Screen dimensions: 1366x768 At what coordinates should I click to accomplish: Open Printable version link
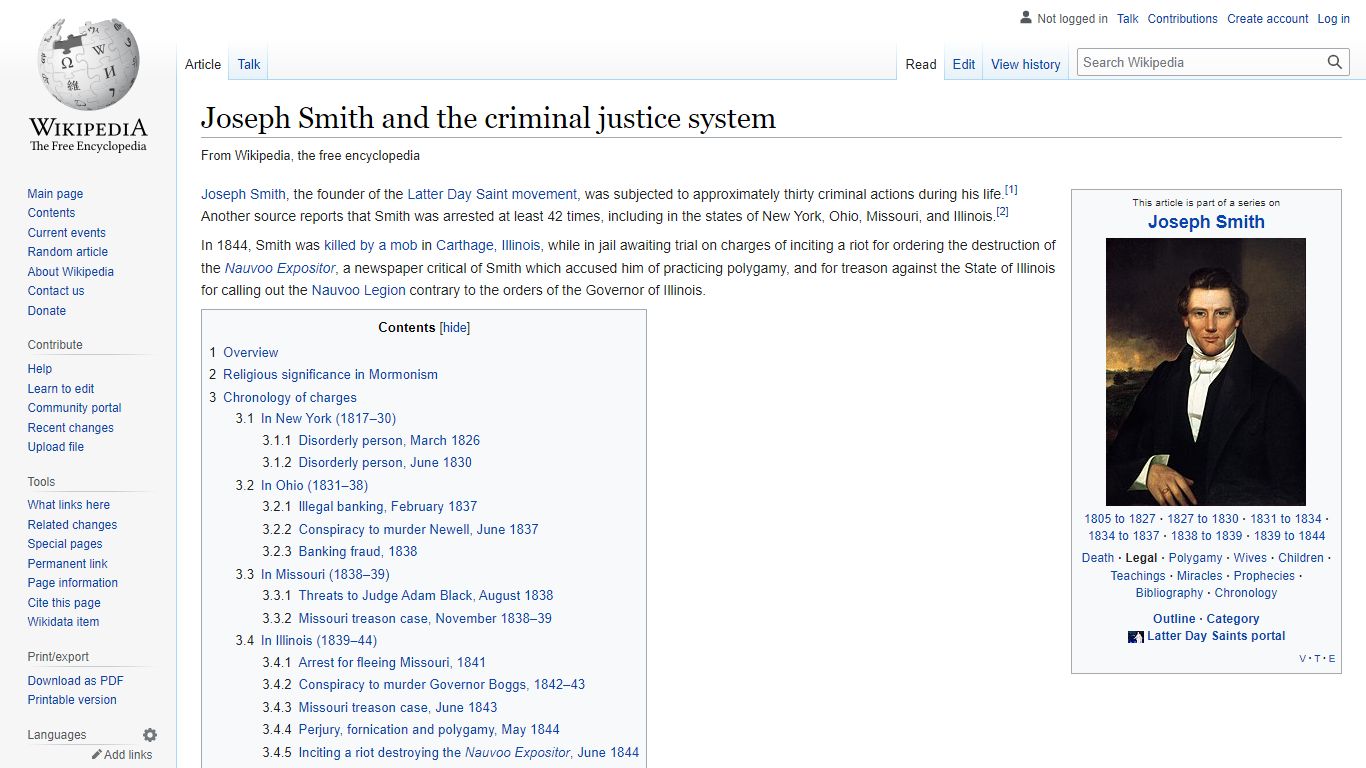pos(72,700)
